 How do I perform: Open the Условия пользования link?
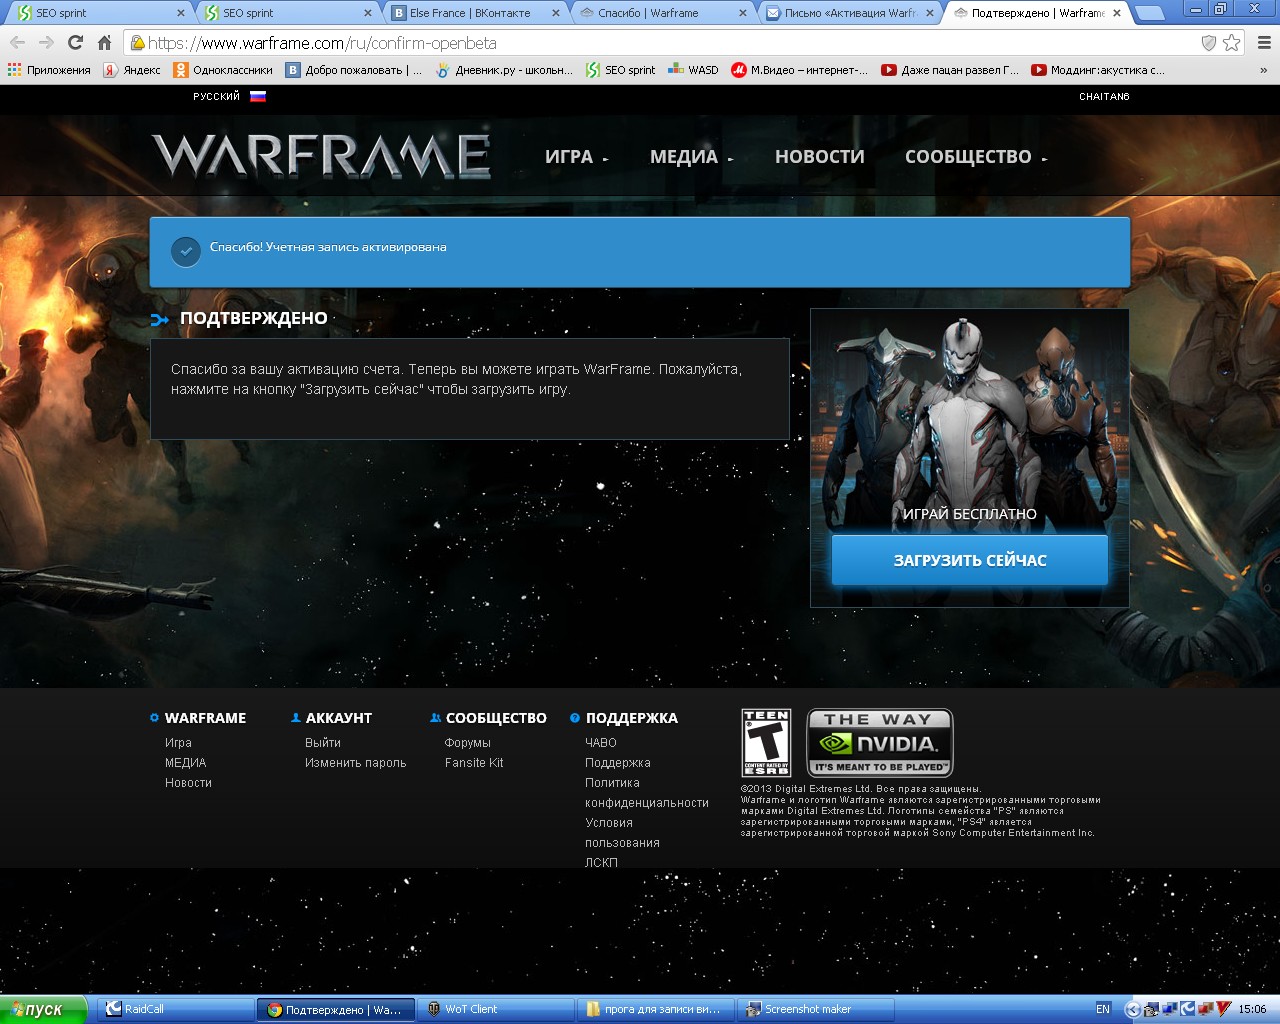(622, 833)
